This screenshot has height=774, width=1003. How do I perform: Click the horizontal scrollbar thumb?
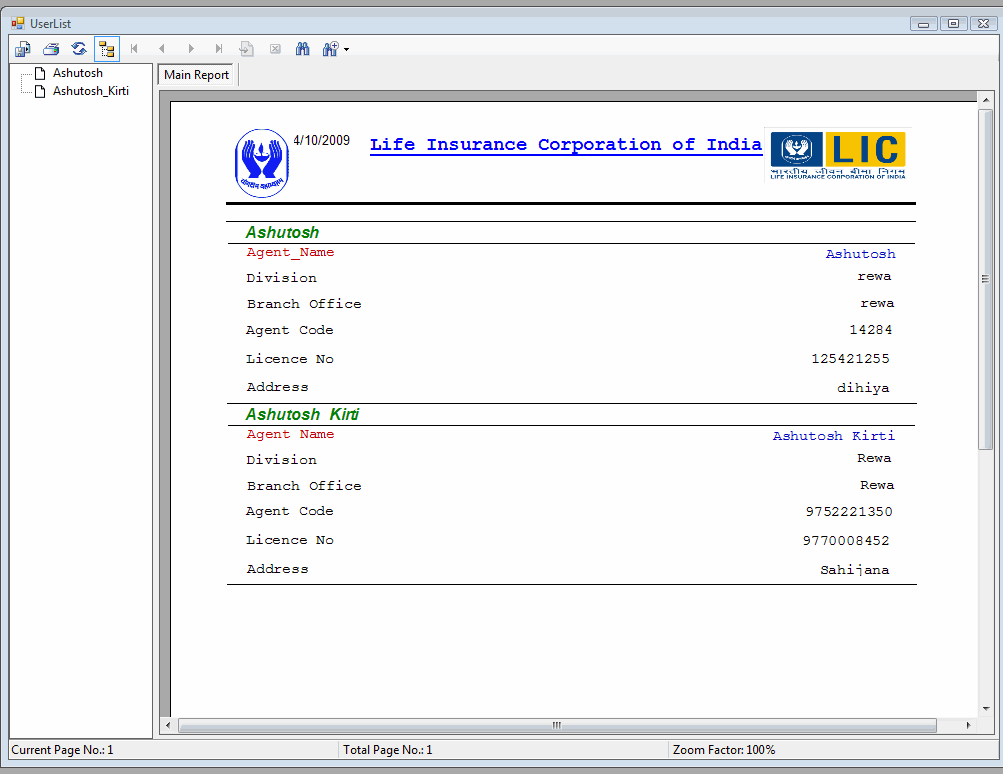click(555, 726)
